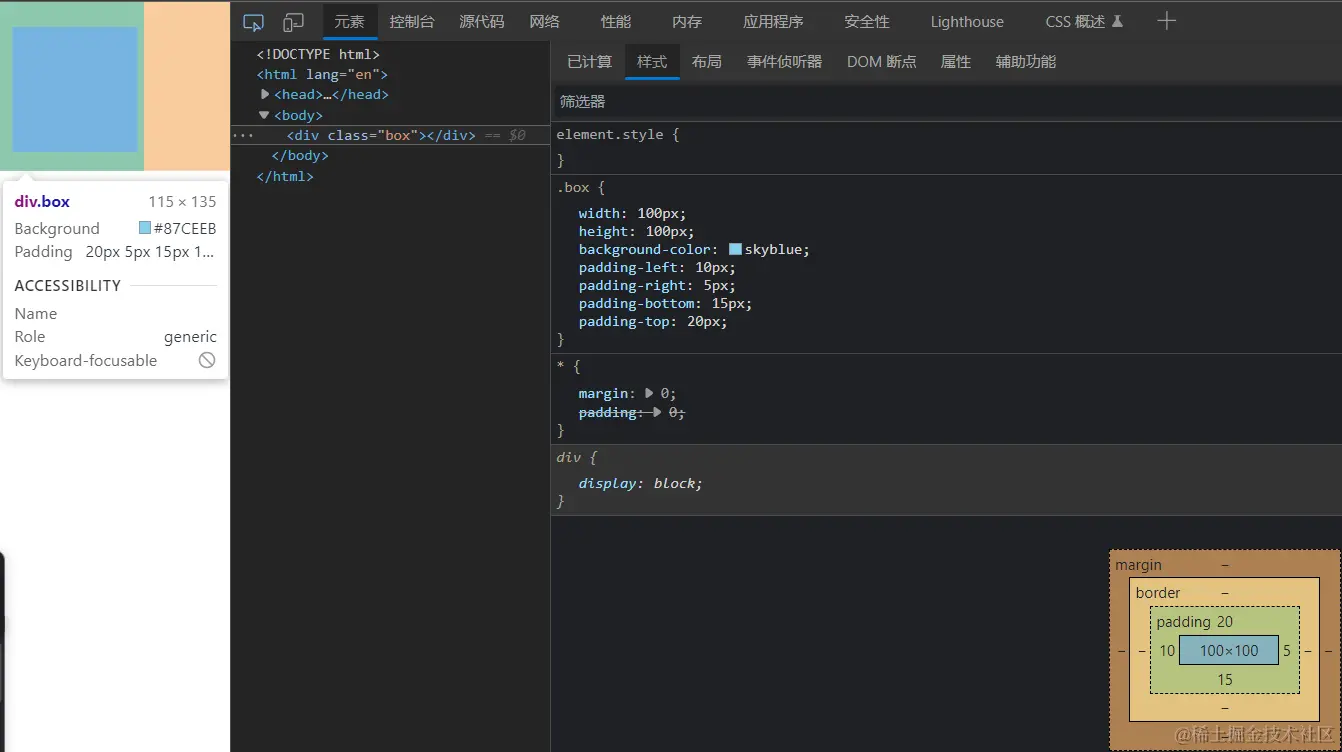The height and width of the screenshot is (752, 1342).
Task: Click the .box selector text
Action: tap(575, 187)
